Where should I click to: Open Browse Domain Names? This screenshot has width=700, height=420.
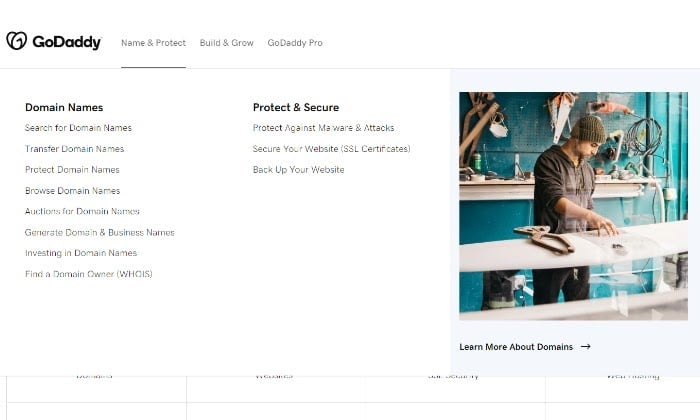point(72,191)
